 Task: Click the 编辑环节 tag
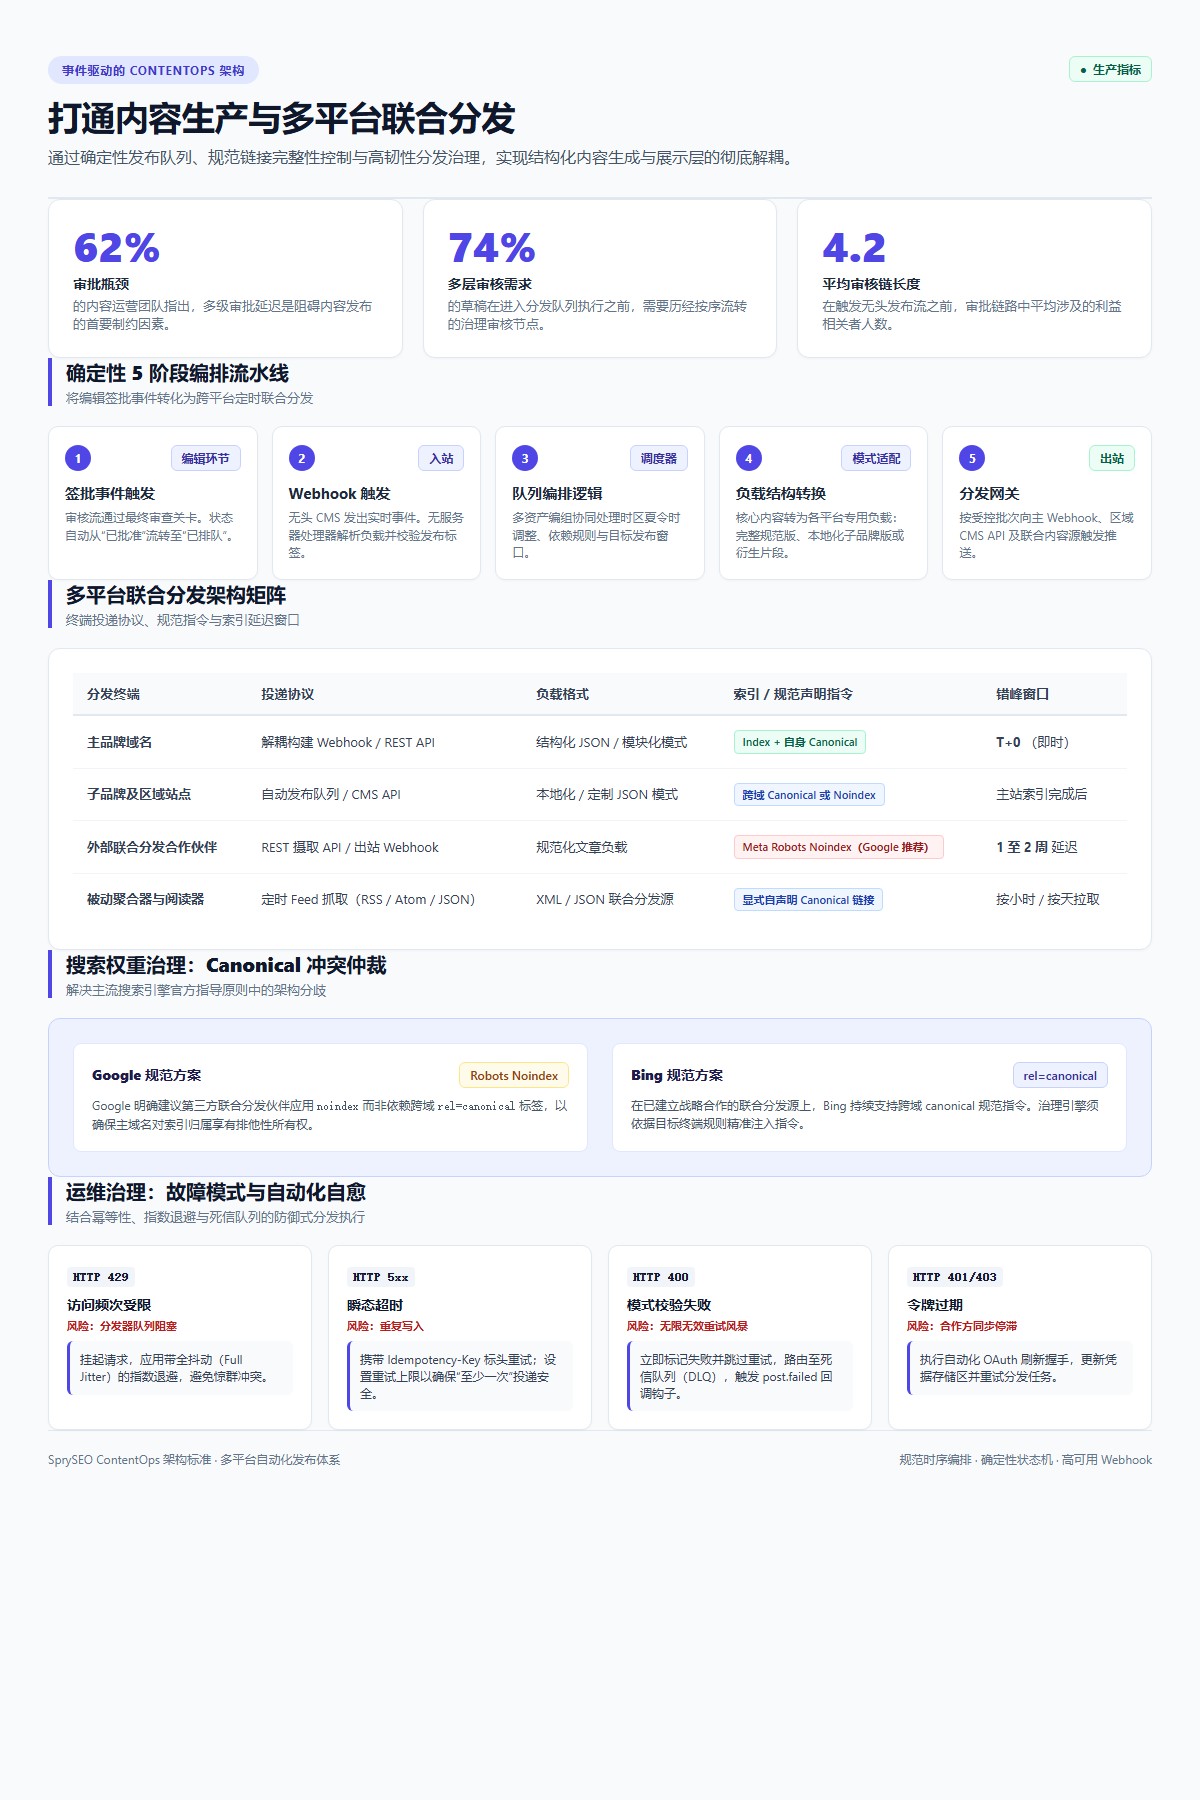tap(206, 458)
